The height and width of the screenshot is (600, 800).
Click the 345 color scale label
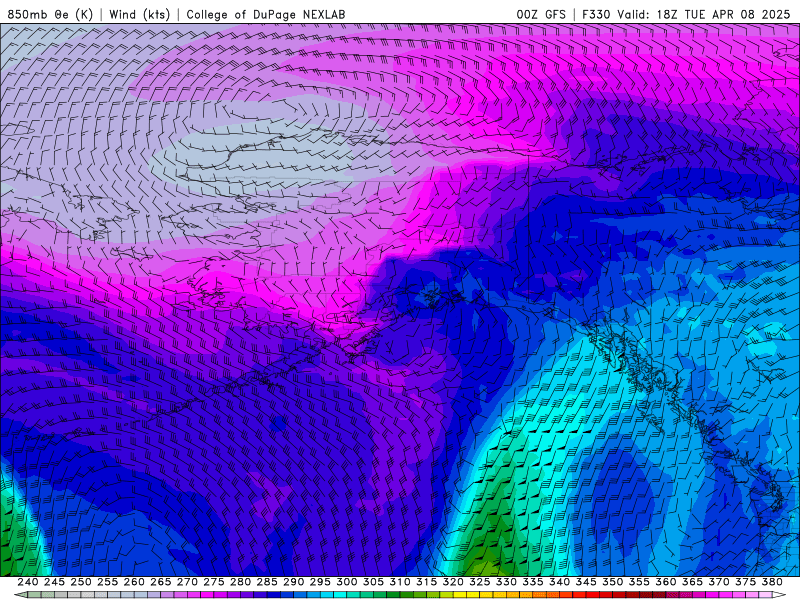point(586,582)
